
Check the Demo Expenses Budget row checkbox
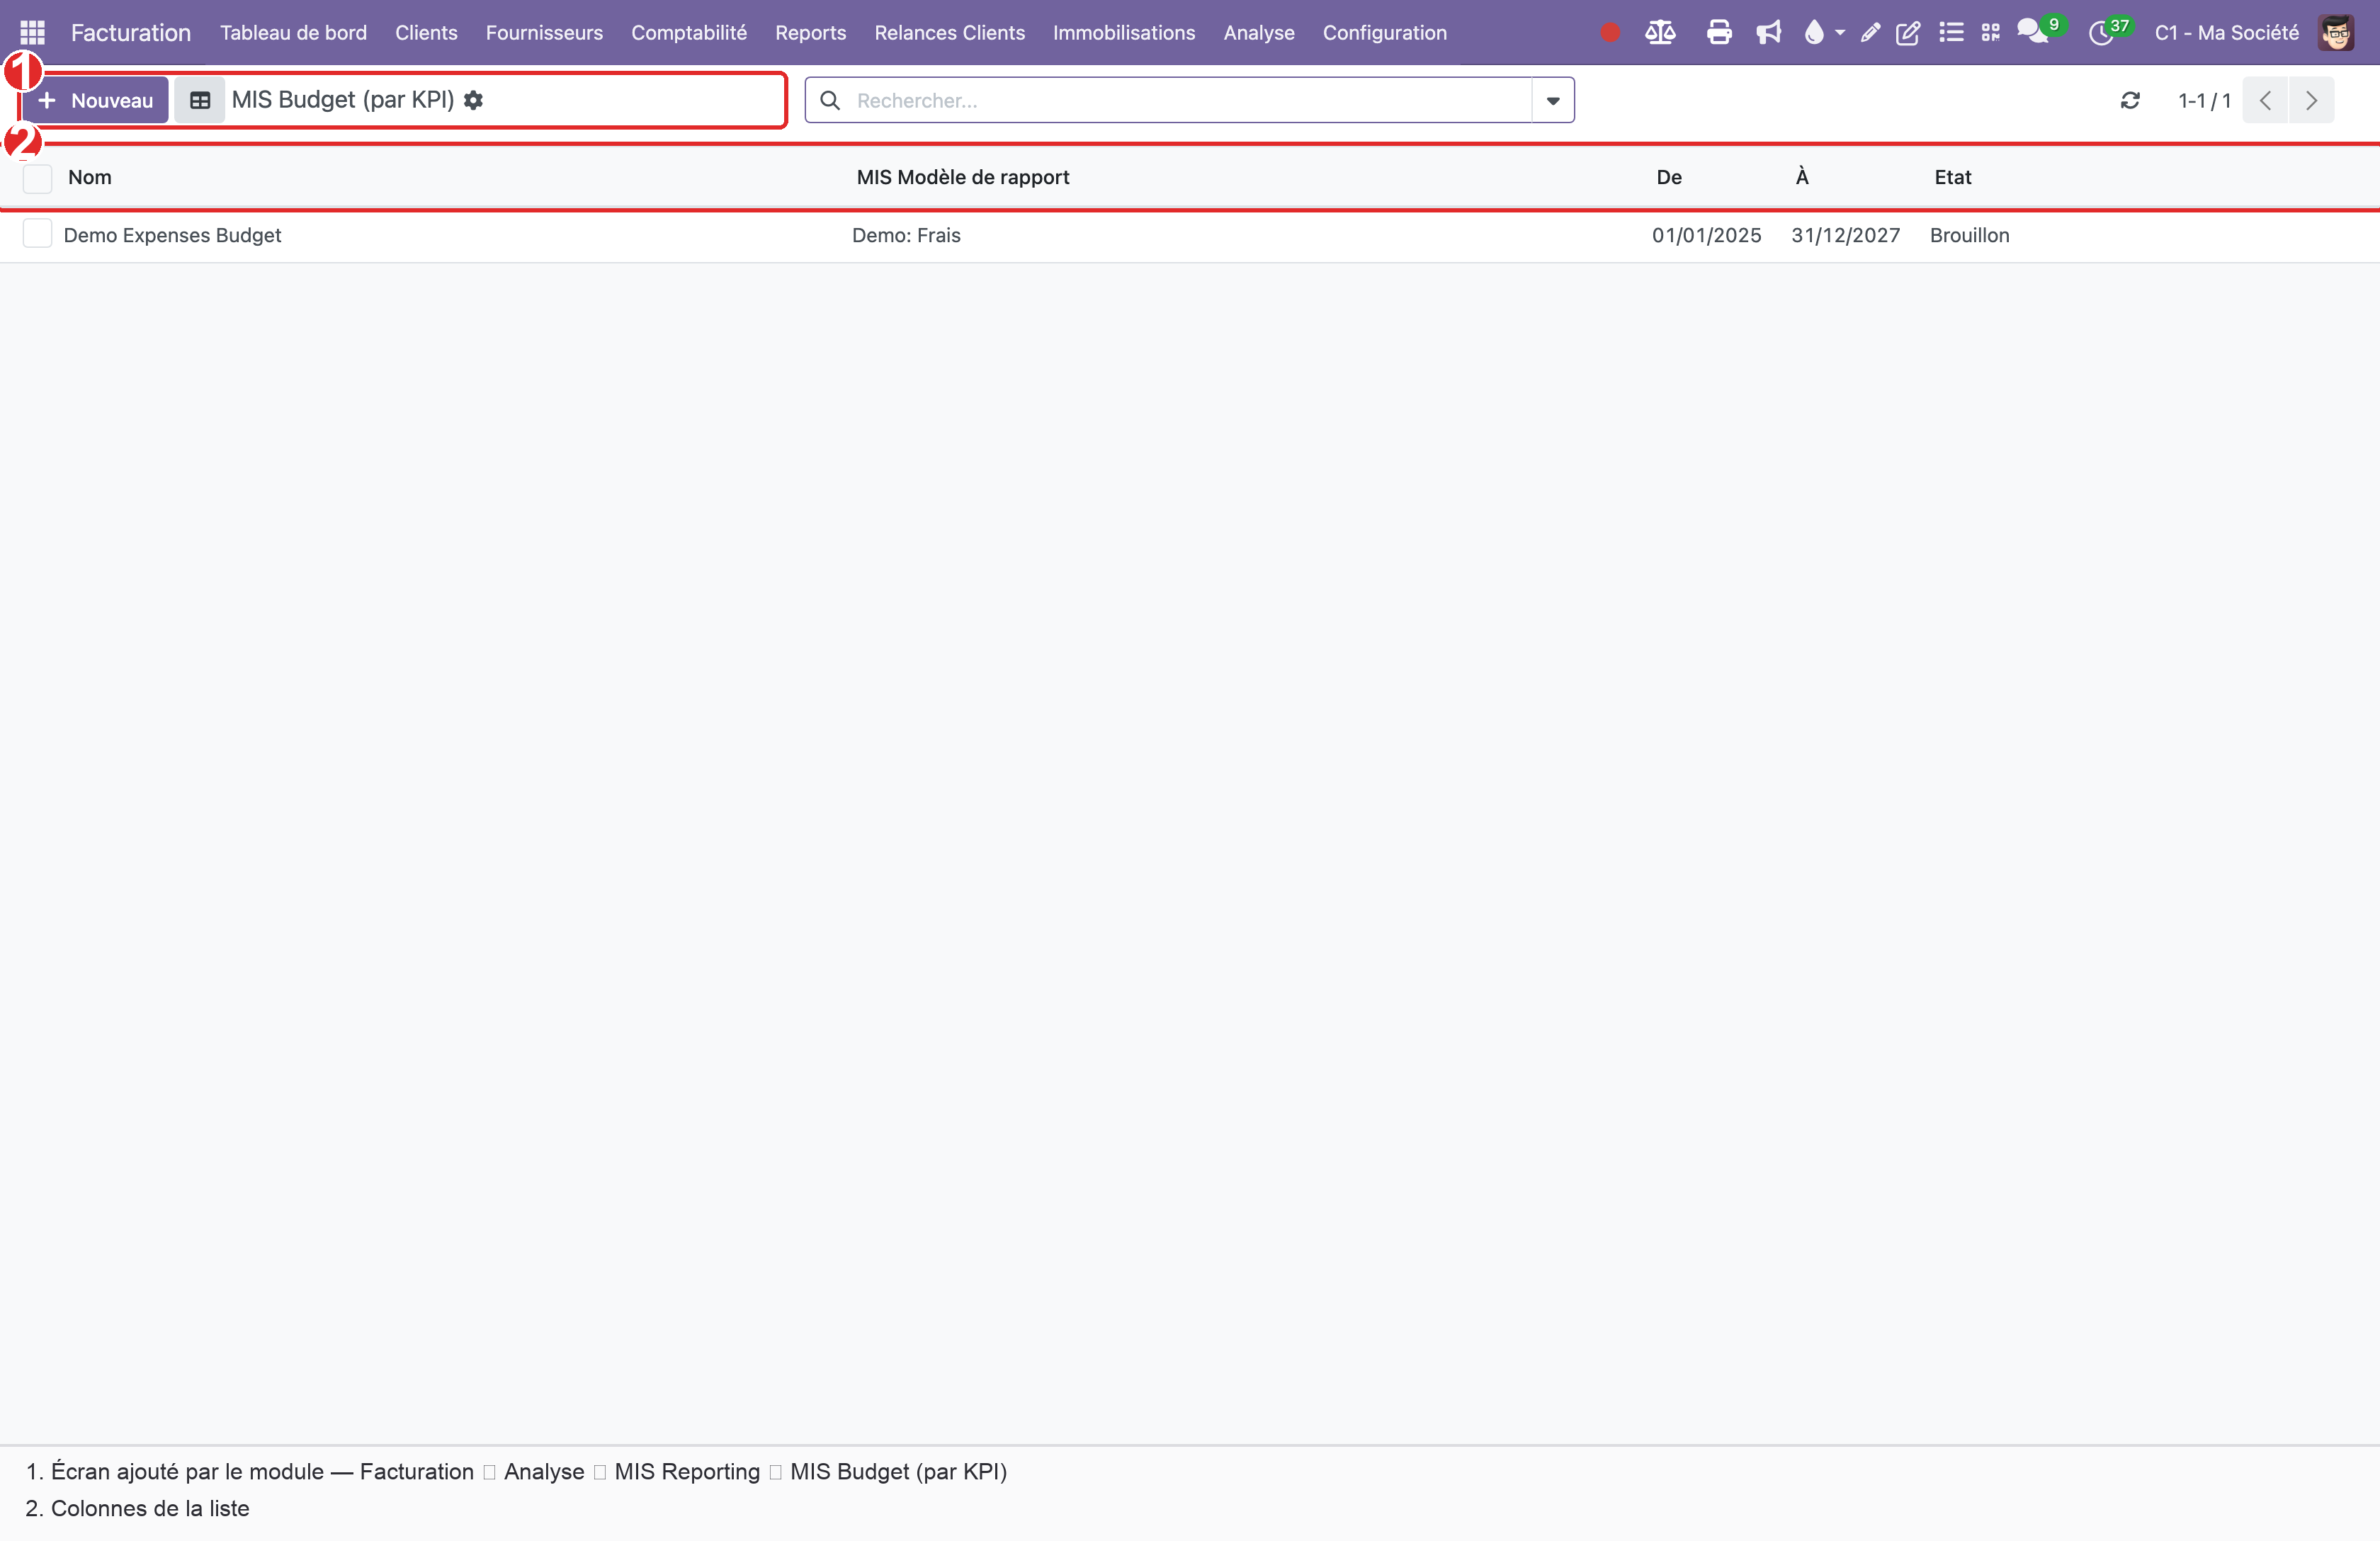click(37, 234)
